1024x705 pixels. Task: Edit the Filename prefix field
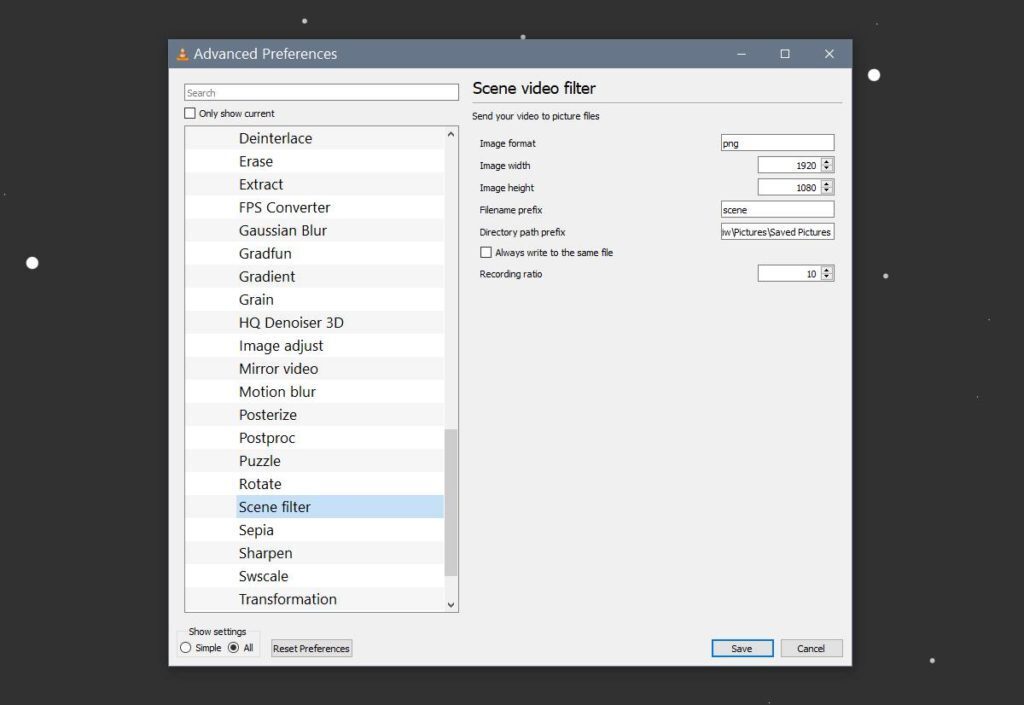click(x=777, y=209)
